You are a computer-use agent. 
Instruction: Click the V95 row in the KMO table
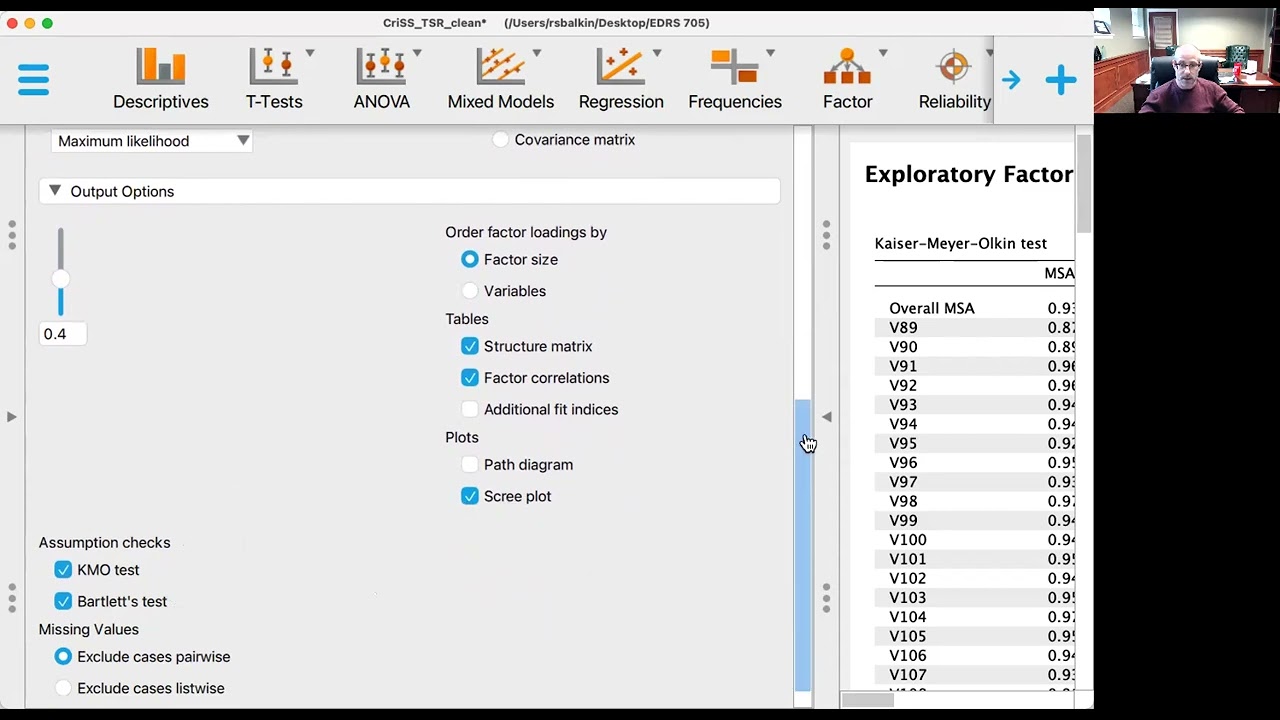(975, 443)
